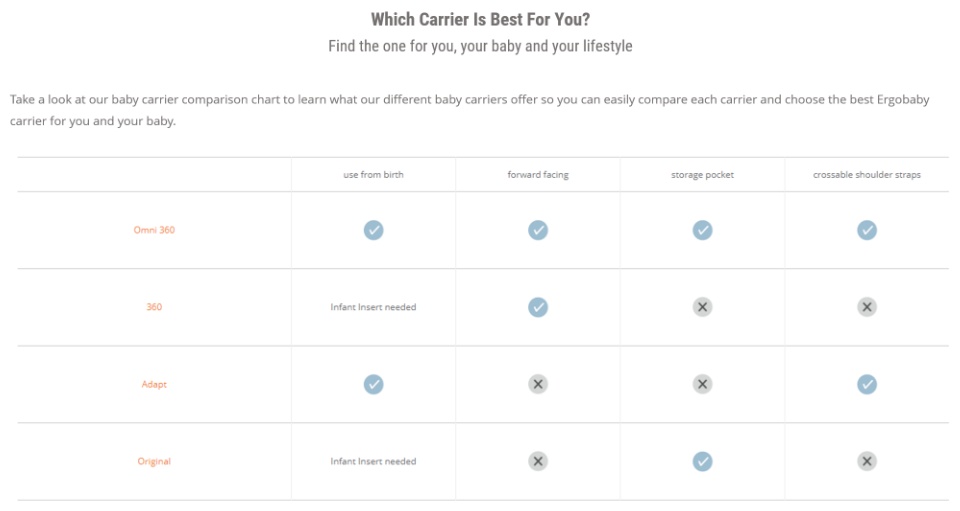Click the storage pocket column header
This screenshot has height=511, width=960.
click(x=702, y=175)
